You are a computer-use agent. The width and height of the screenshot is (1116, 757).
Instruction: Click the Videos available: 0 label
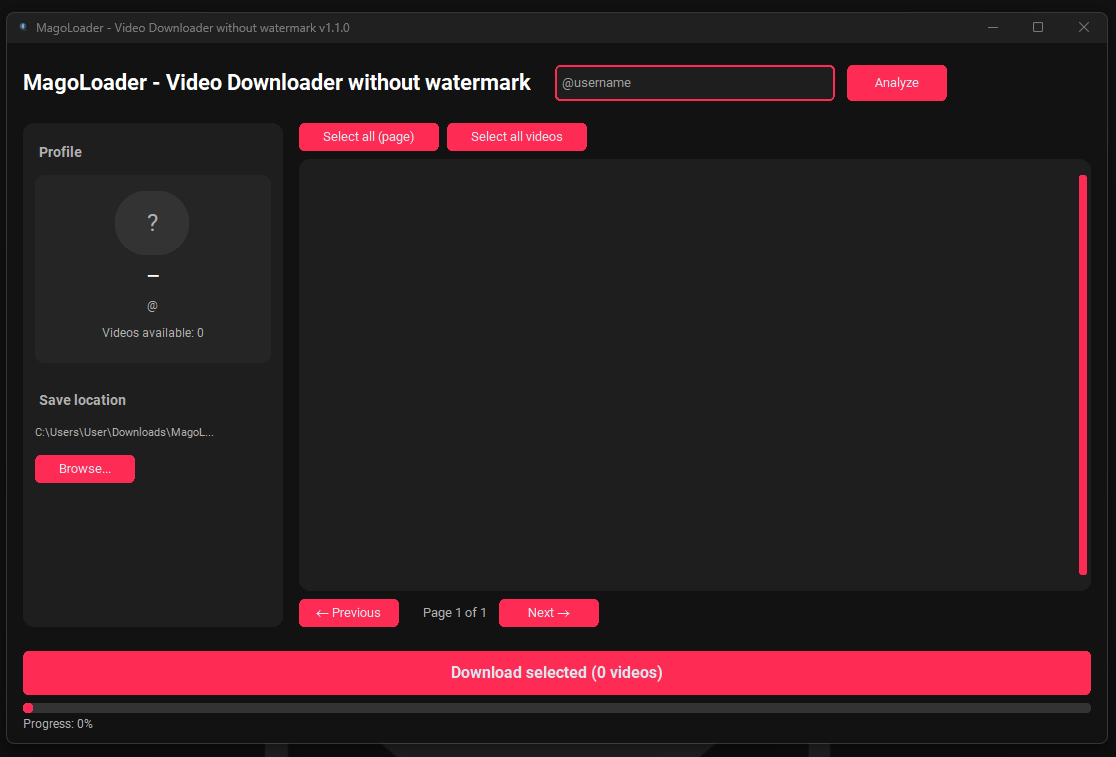[x=152, y=332]
